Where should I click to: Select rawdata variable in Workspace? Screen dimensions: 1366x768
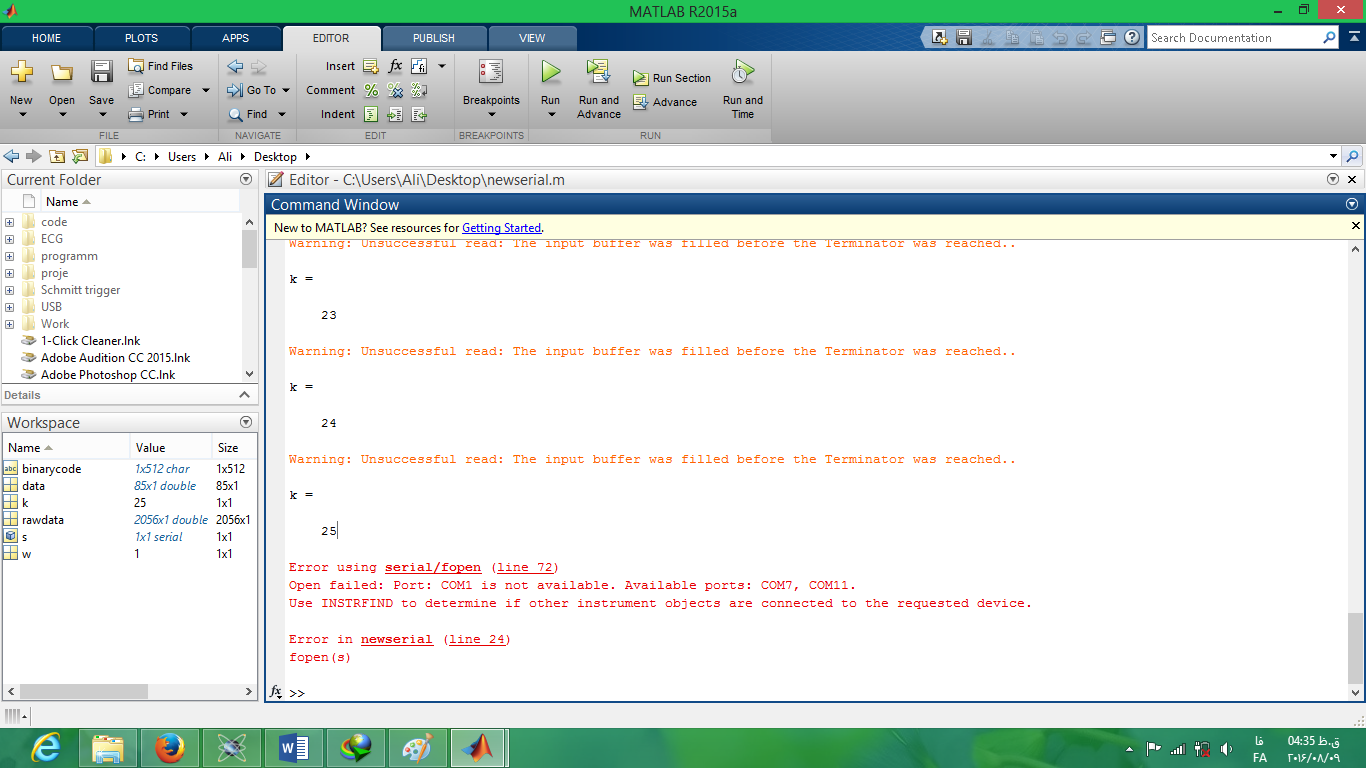click(x=129, y=520)
